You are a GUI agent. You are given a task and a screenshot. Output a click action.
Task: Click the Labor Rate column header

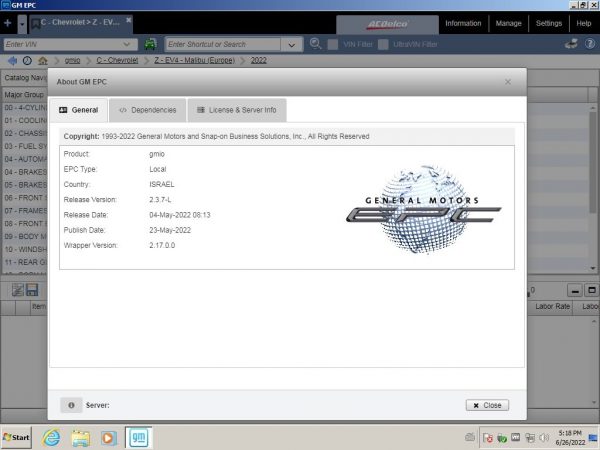552,307
